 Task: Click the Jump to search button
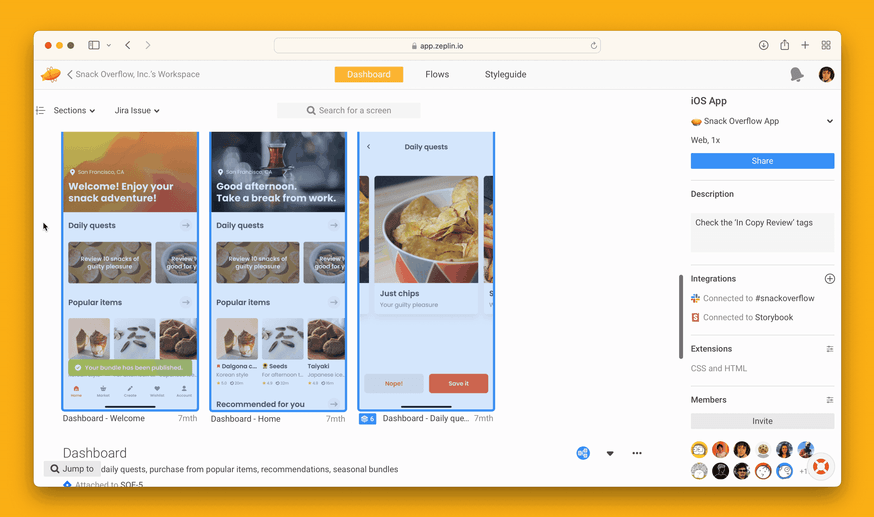(72, 469)
